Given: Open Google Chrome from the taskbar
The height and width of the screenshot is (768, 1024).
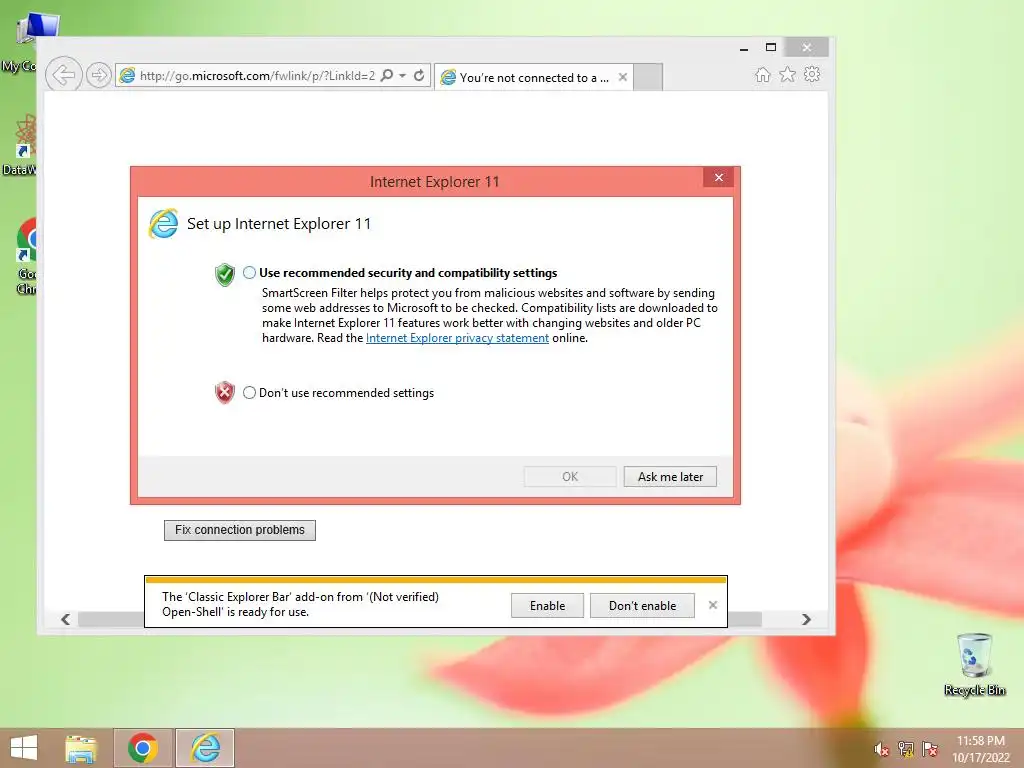Looking at the screenshot, I should tap(143, 748).
